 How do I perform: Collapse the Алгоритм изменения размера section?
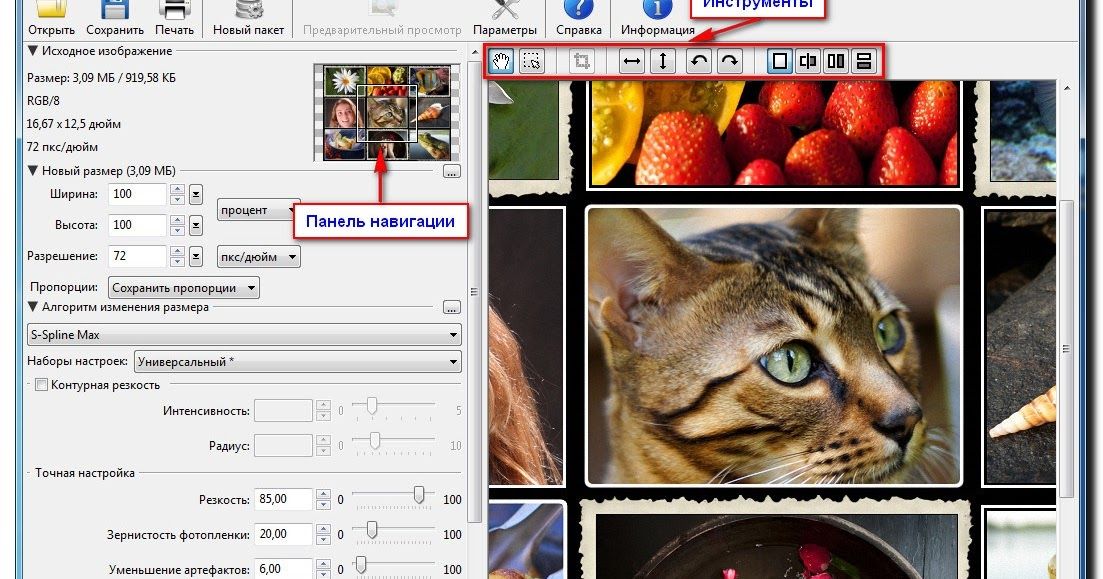[33, 307]
